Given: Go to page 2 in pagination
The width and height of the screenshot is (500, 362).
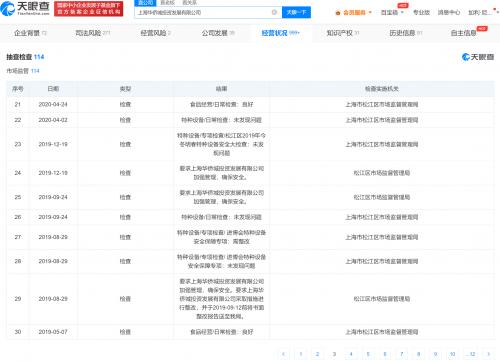Looking at the screenshot, I should [317, 354].
